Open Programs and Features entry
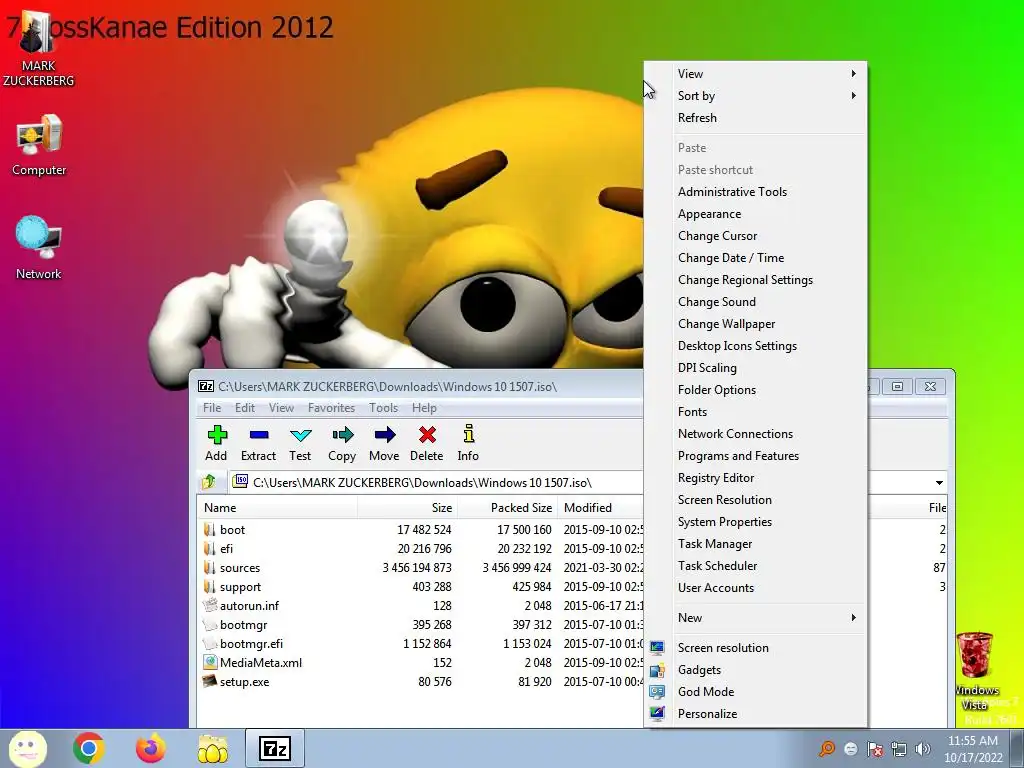The height and width of the screenshot is (768, 1024). pyautogui.click(x=756, y=456)
